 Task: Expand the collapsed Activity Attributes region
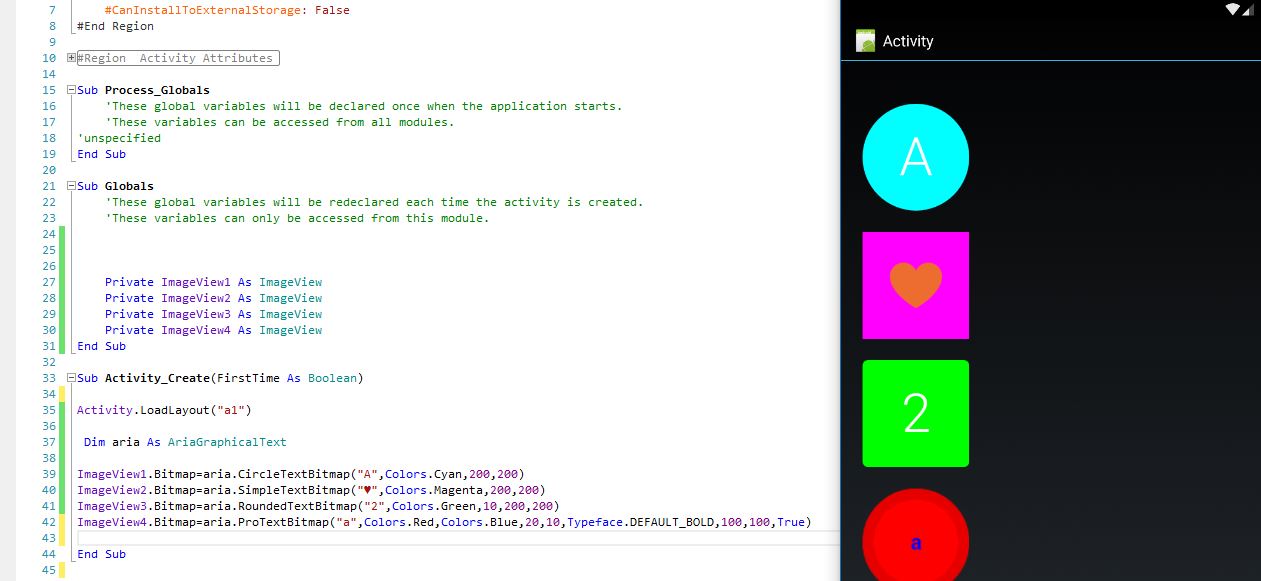click(71, 58)
